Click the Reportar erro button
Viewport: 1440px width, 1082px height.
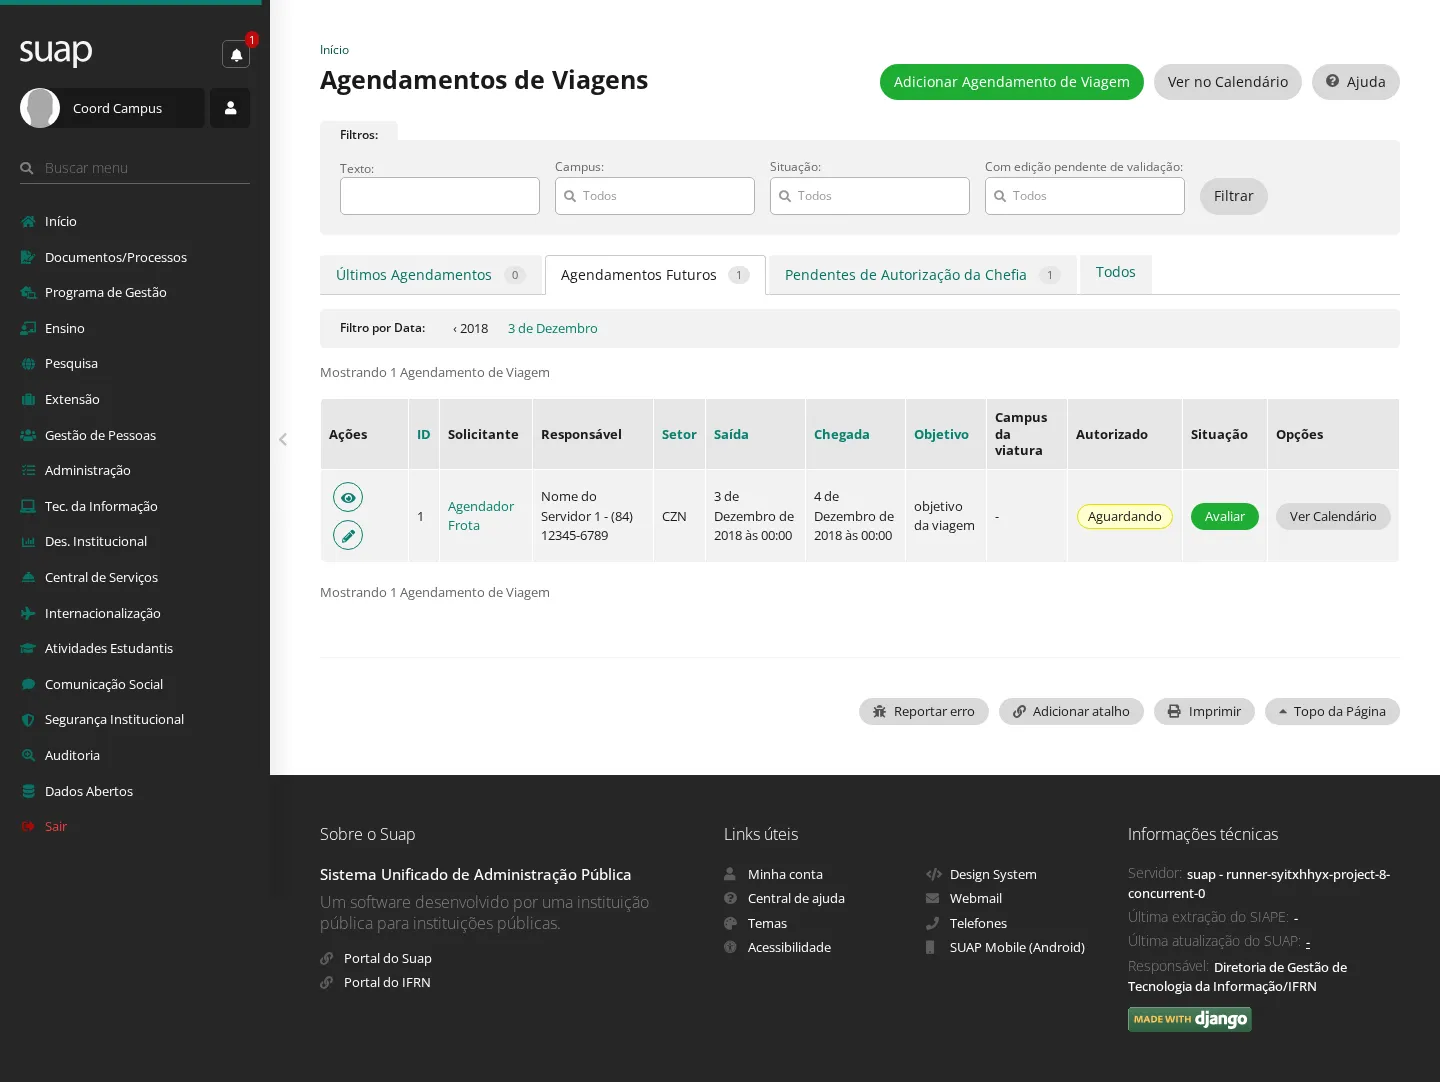point(923,711)
